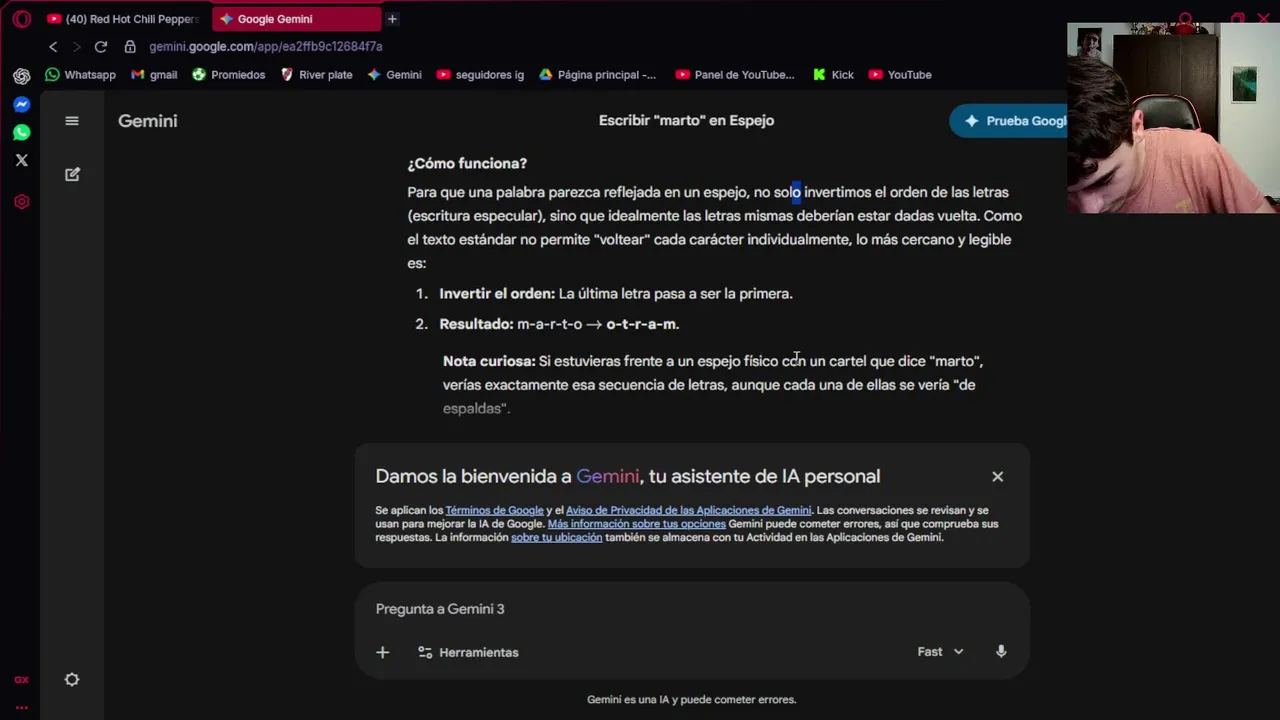Screen dimensions: 1280x720
Task: Open the Kick bookmark
Action: click(x=834, y=75)
